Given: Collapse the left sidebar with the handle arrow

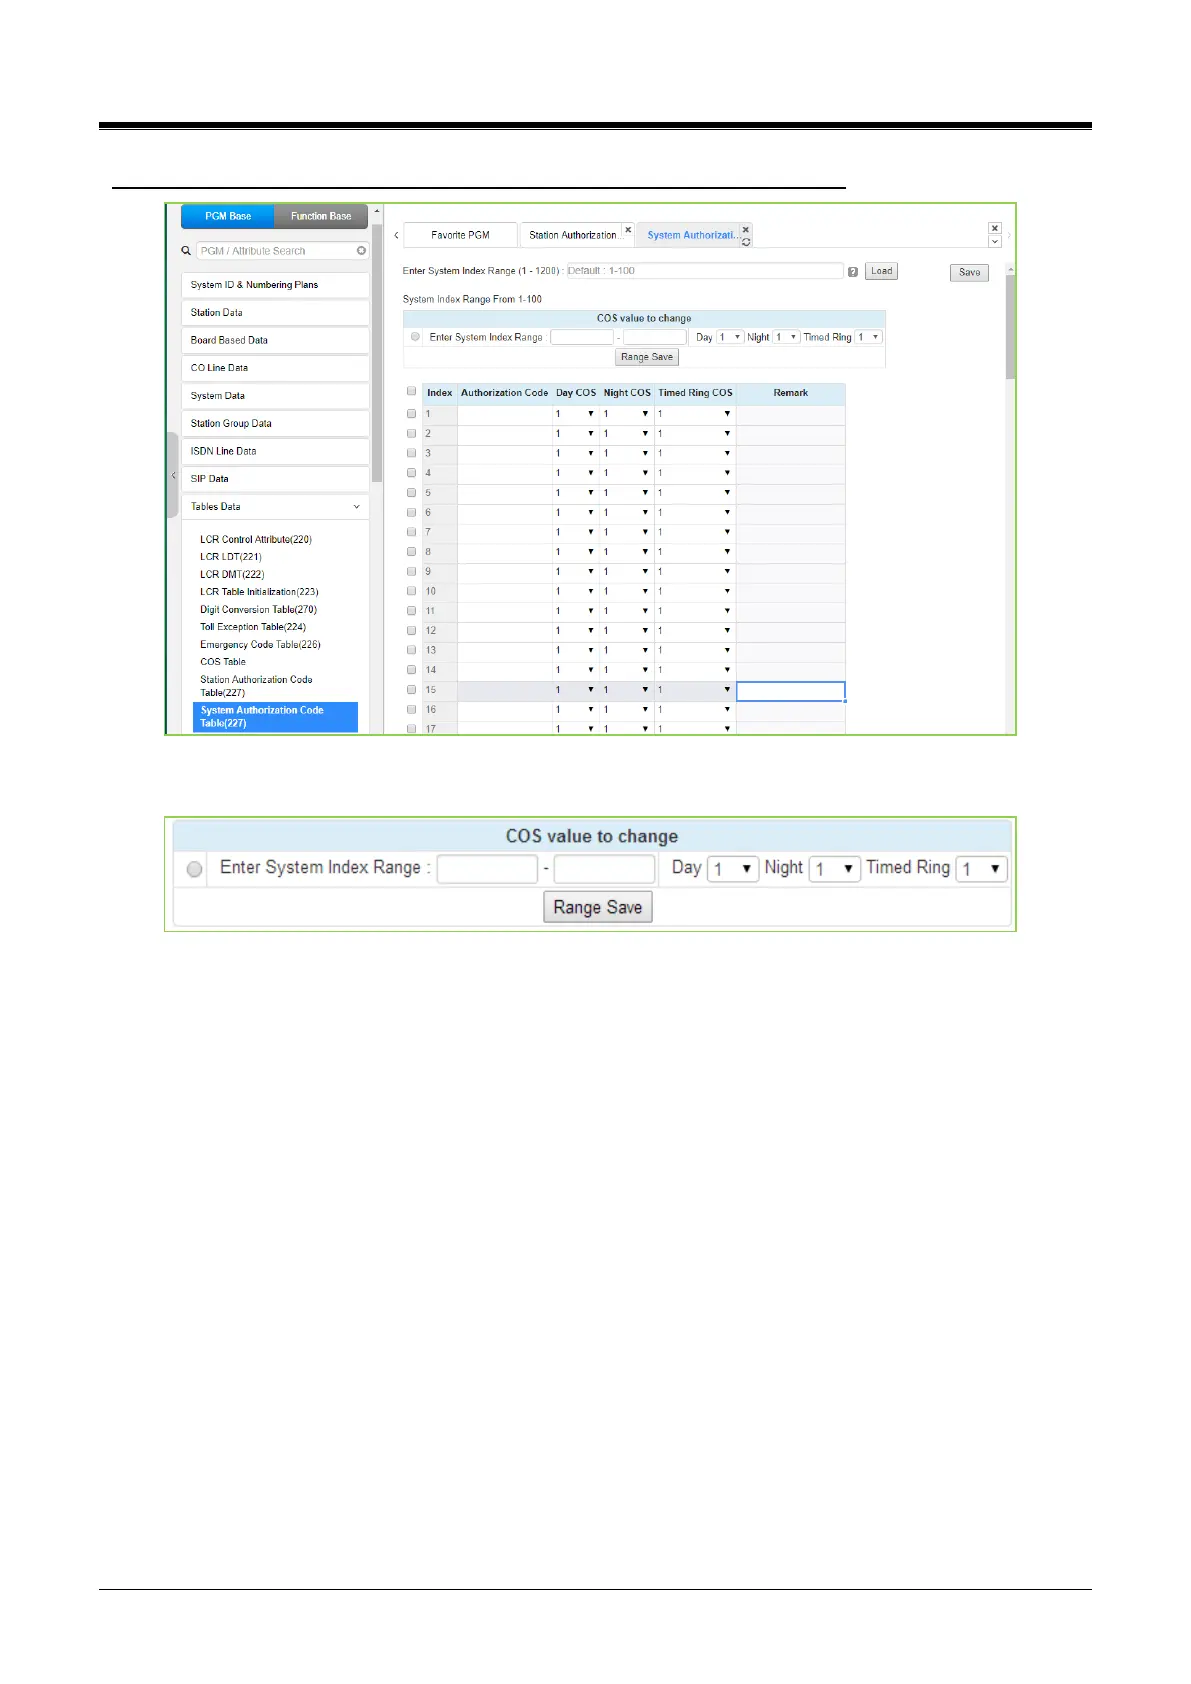Looking at the screenshot, I should pyautogui.click(x=173, y=475).
